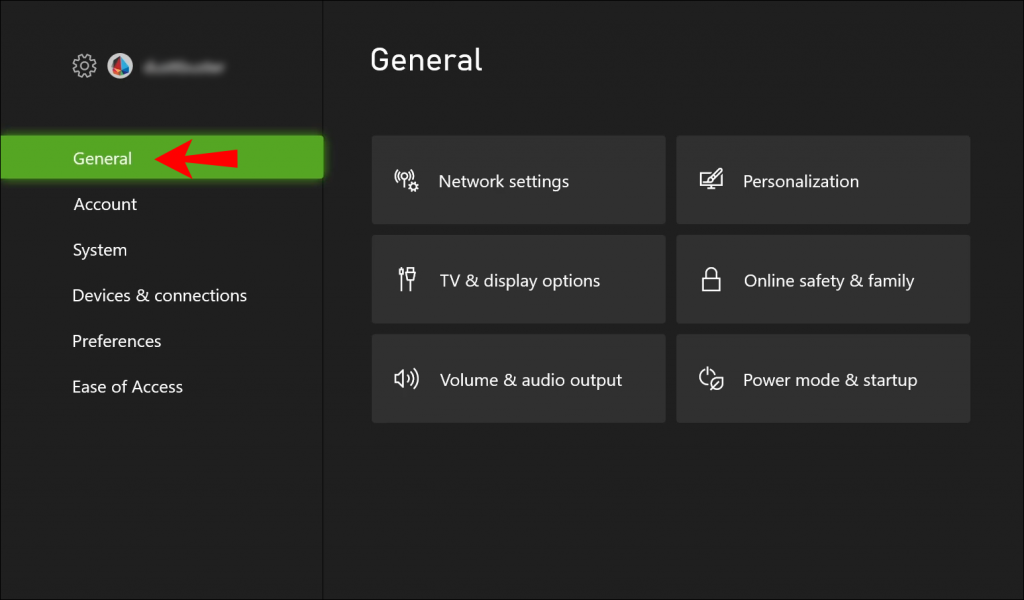Screen dimensions: 1024x600
Task: Open Power mode & startup settings
Action: click(823, 378)
